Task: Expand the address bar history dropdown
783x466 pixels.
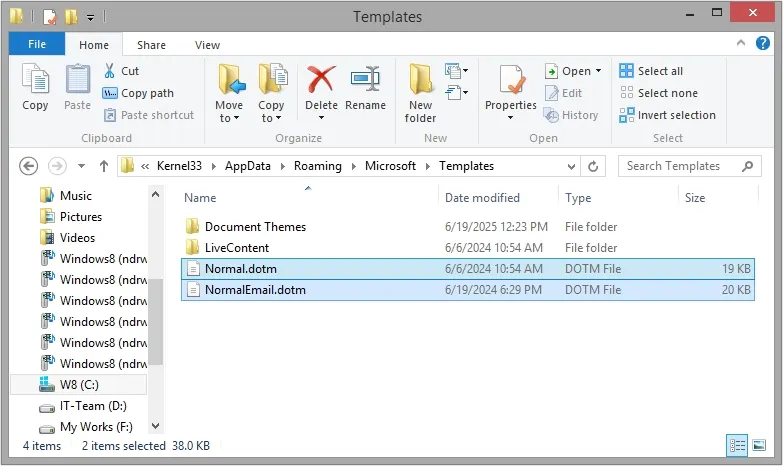Action: (571, 166)
